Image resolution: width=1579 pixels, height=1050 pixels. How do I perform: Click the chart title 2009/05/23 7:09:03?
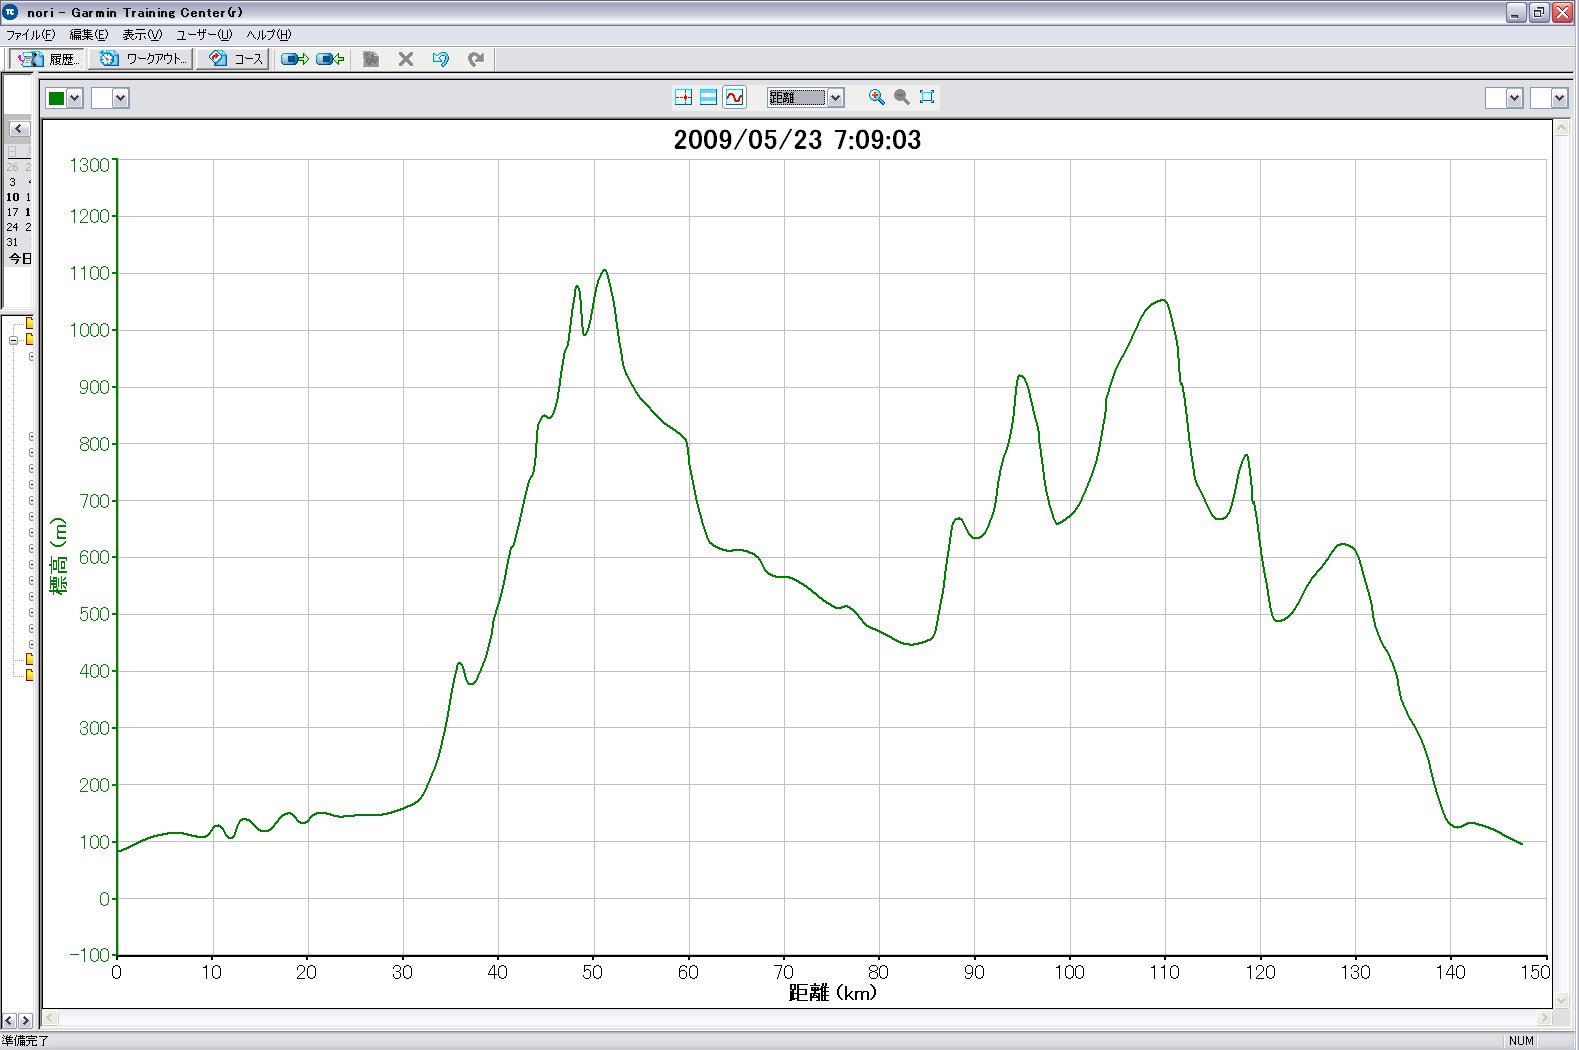pos(797,139)
